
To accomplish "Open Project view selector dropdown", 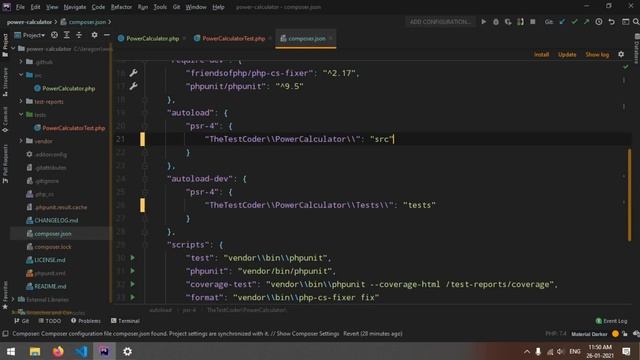I will (30, 35).
